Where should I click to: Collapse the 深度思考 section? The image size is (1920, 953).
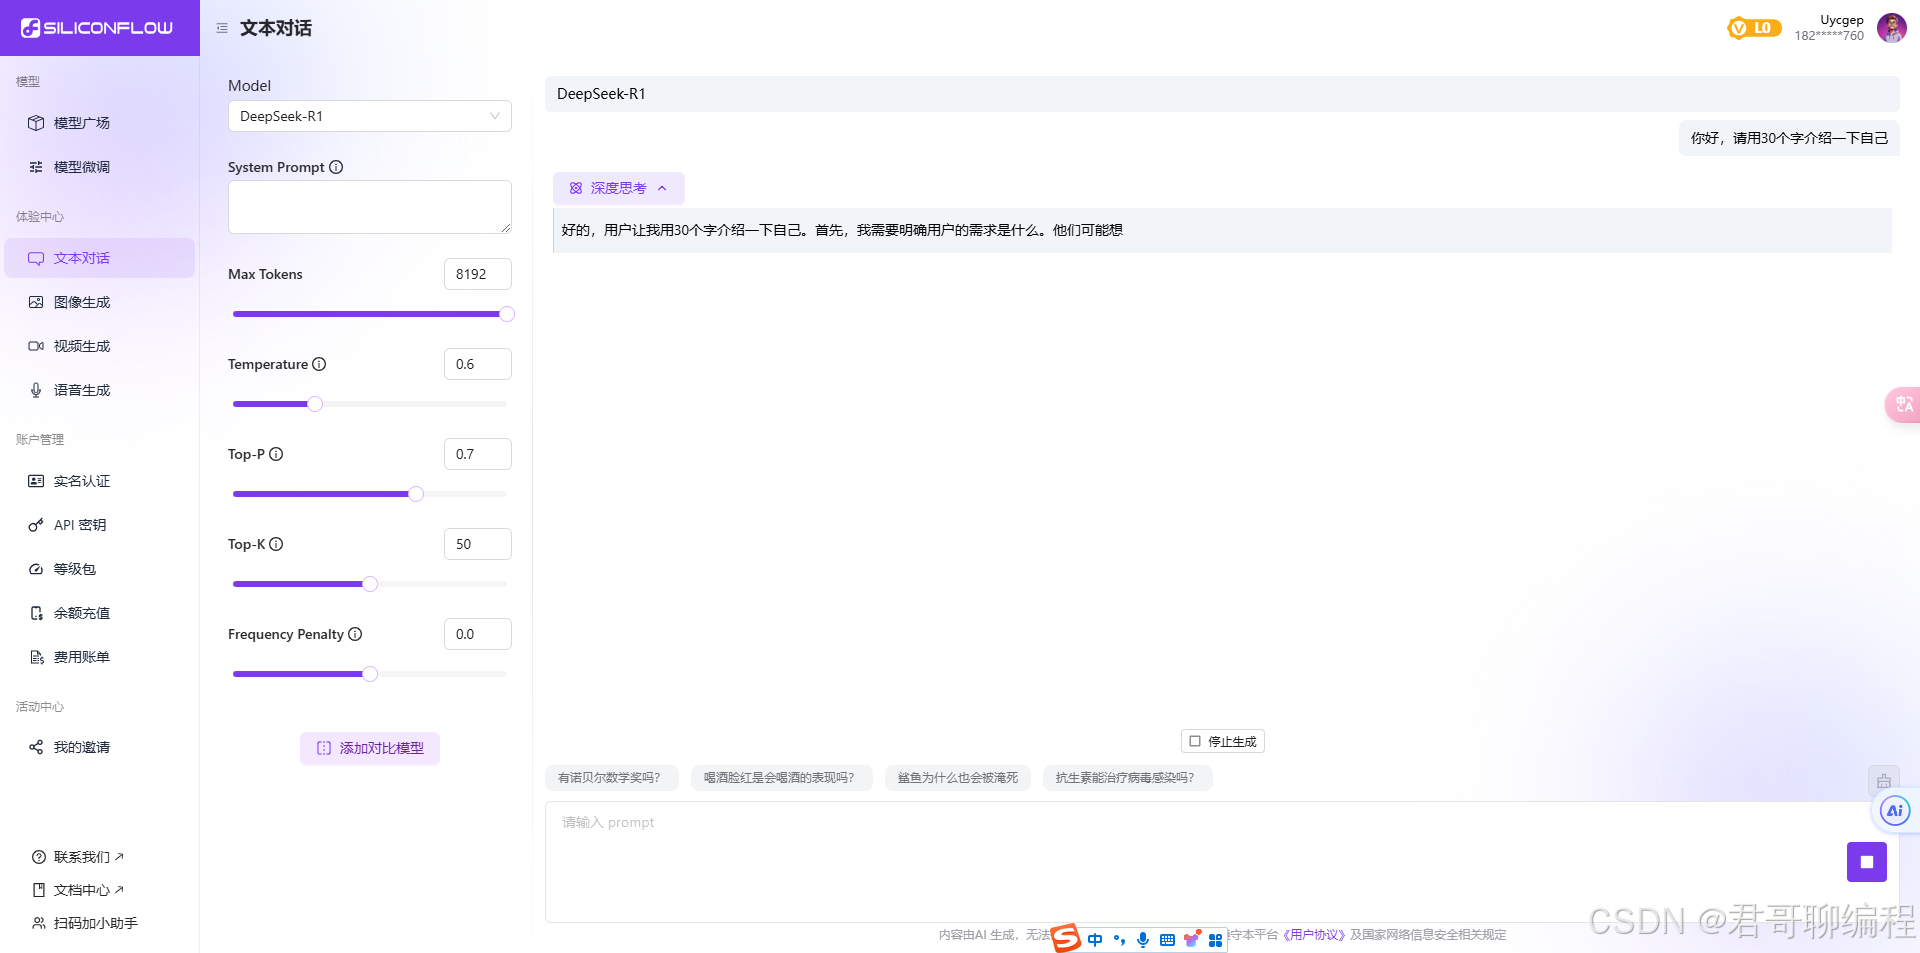pos(618,188)
